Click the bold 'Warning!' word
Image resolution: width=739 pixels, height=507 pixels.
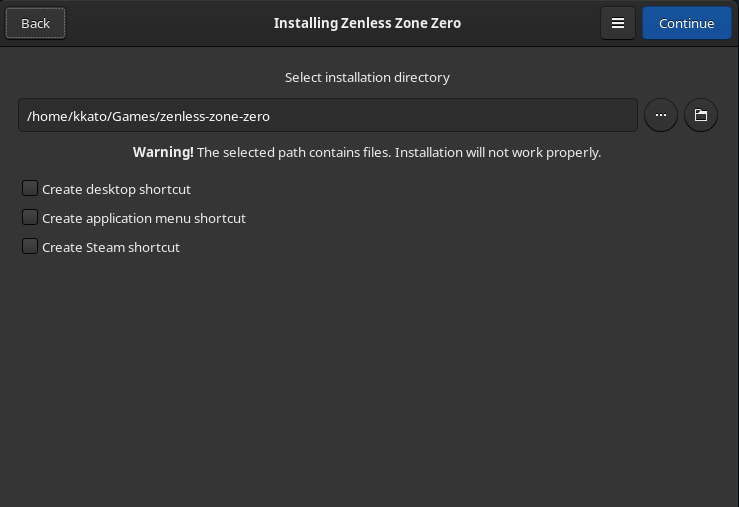coord(163,152)
